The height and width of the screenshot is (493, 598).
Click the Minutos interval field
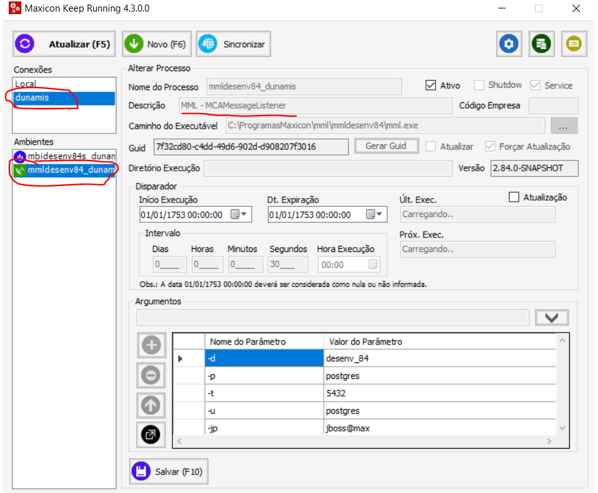pos(245,264)
